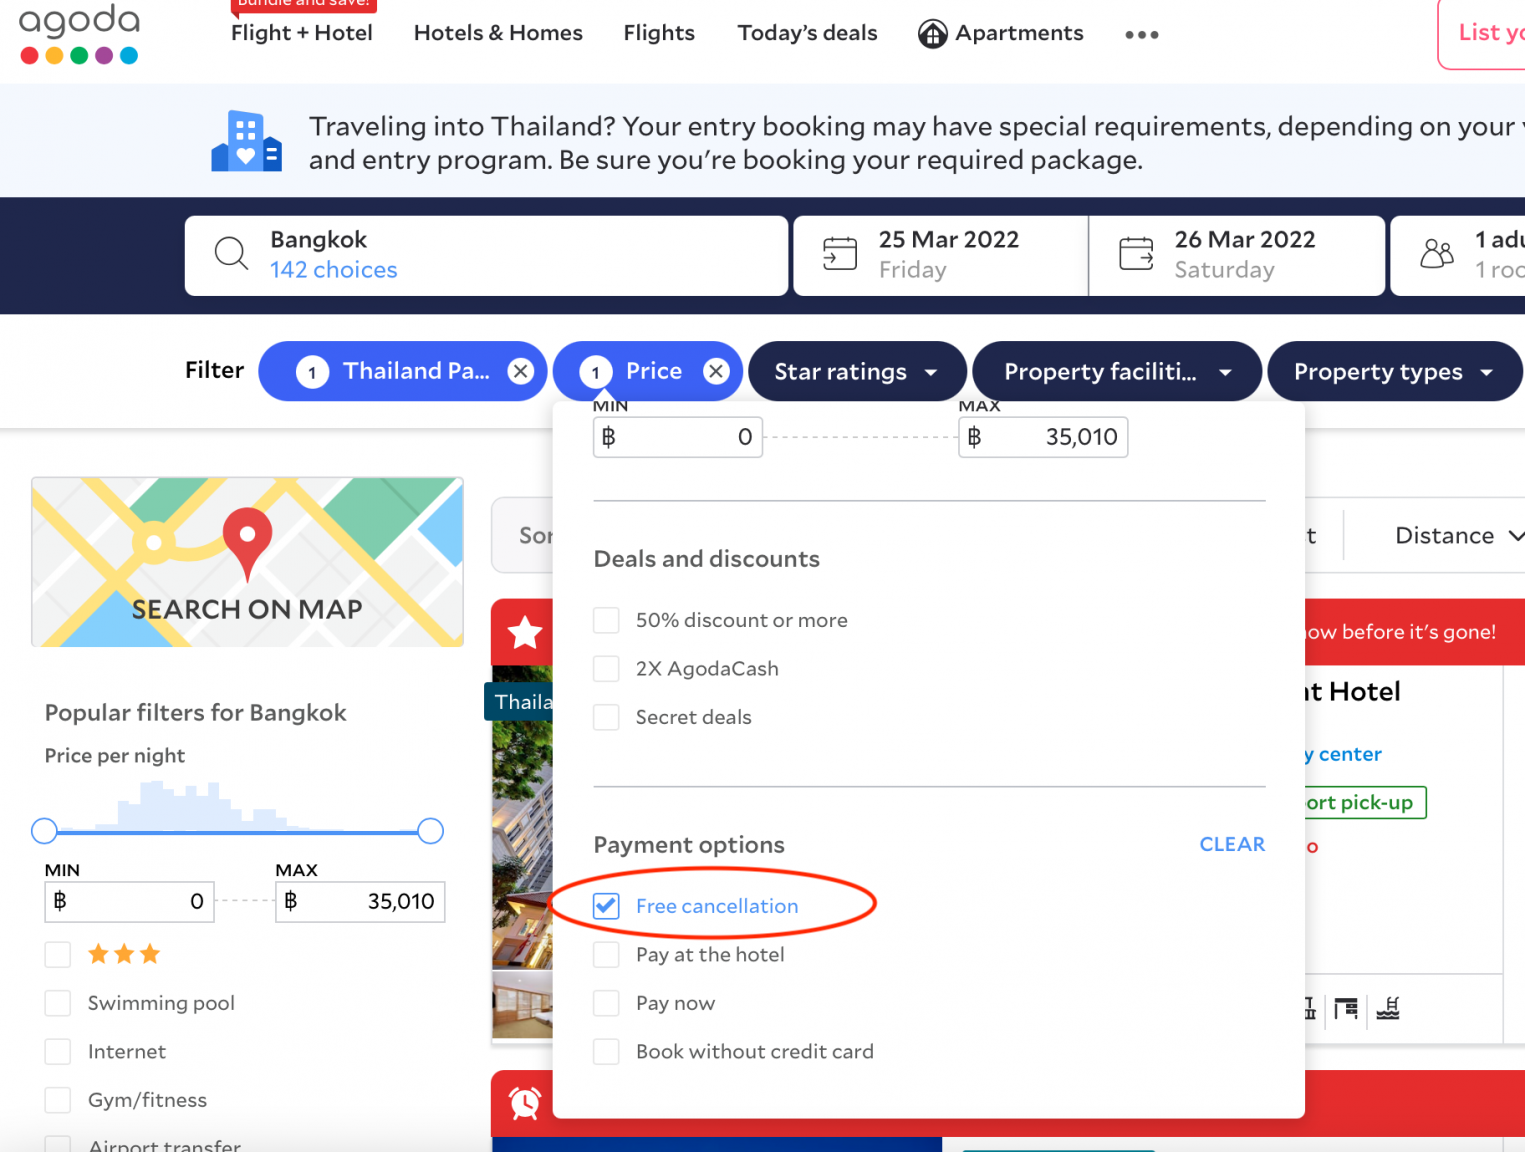Click the sidebar MIN price field

[129, 902]
